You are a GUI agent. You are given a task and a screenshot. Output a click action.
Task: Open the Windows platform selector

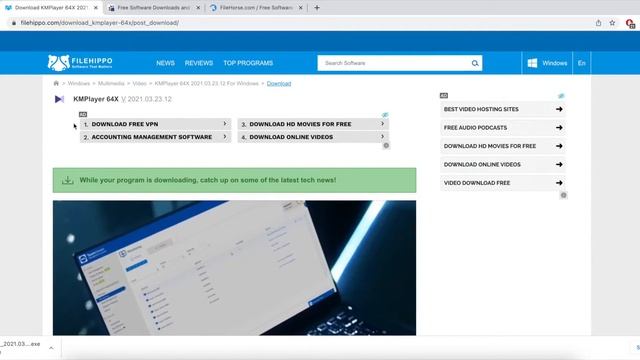coord(547,63)
